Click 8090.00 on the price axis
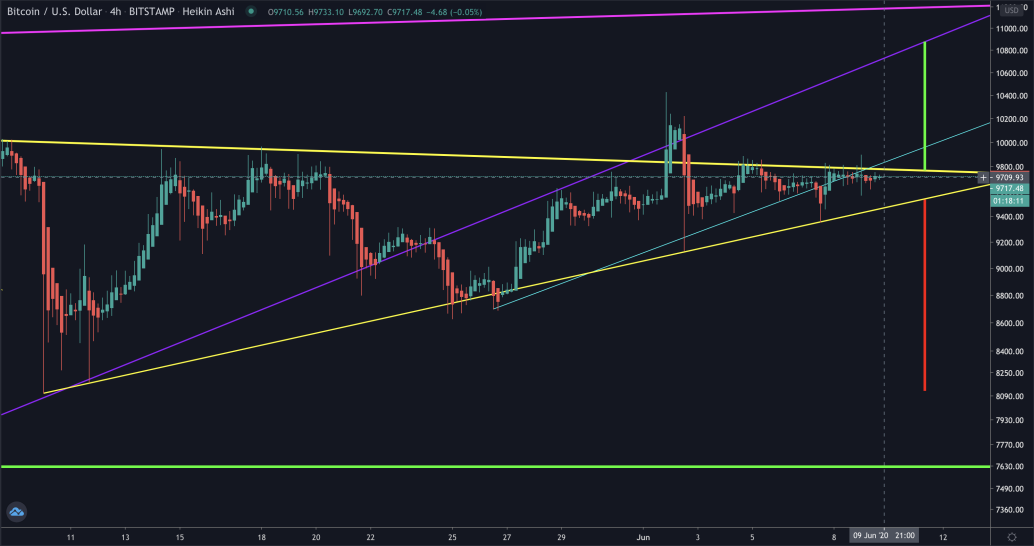The width and height of the screenshot is (1034, 546). tap(1010, 396)
